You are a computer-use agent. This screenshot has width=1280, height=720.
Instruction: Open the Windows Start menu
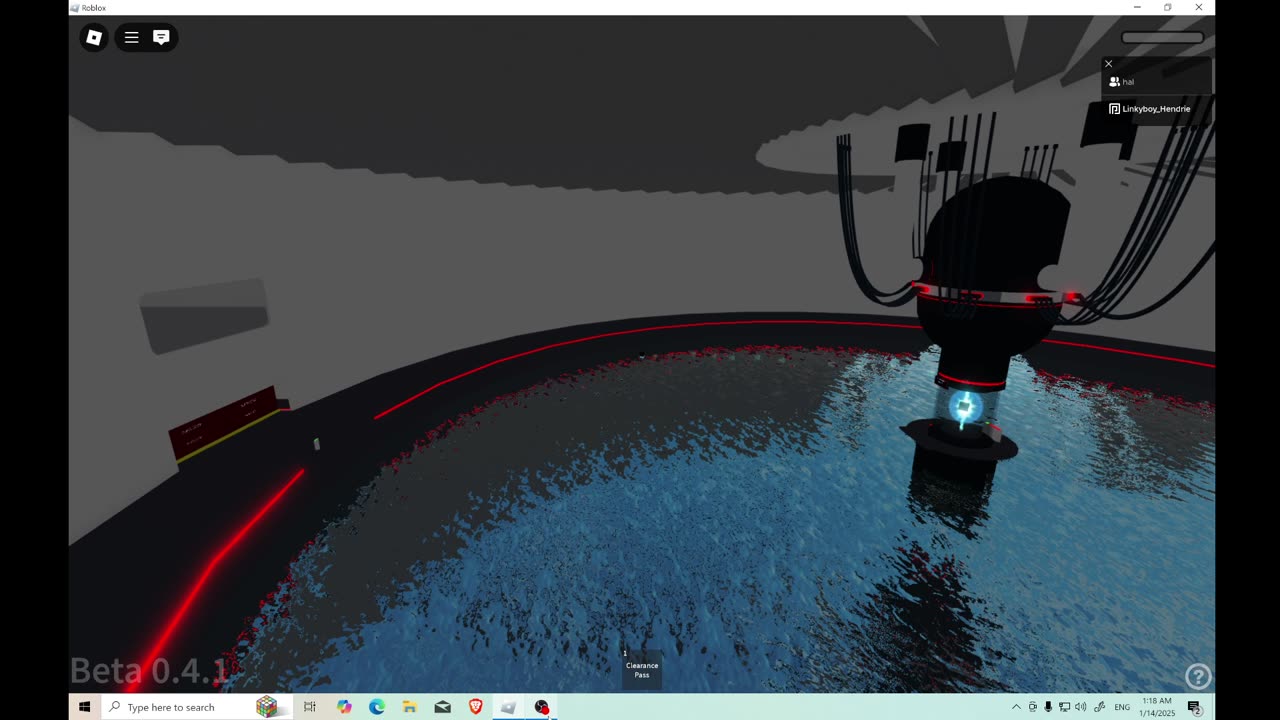pyautogui.click(x=85, y=707)
